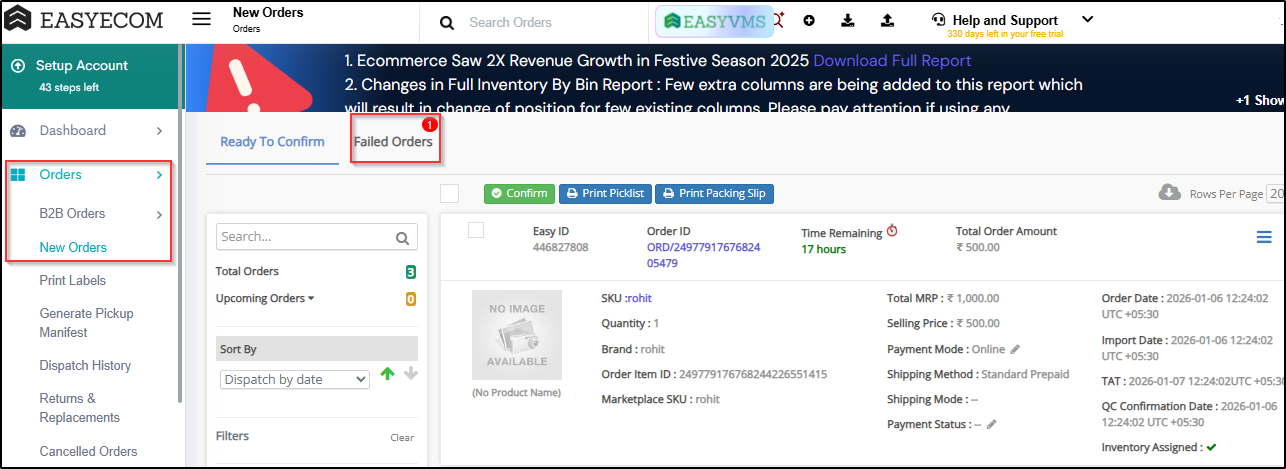Select the checkbox for order 446827808
Viewport: 1286px width, 469px height.
[x=476, y=231]
